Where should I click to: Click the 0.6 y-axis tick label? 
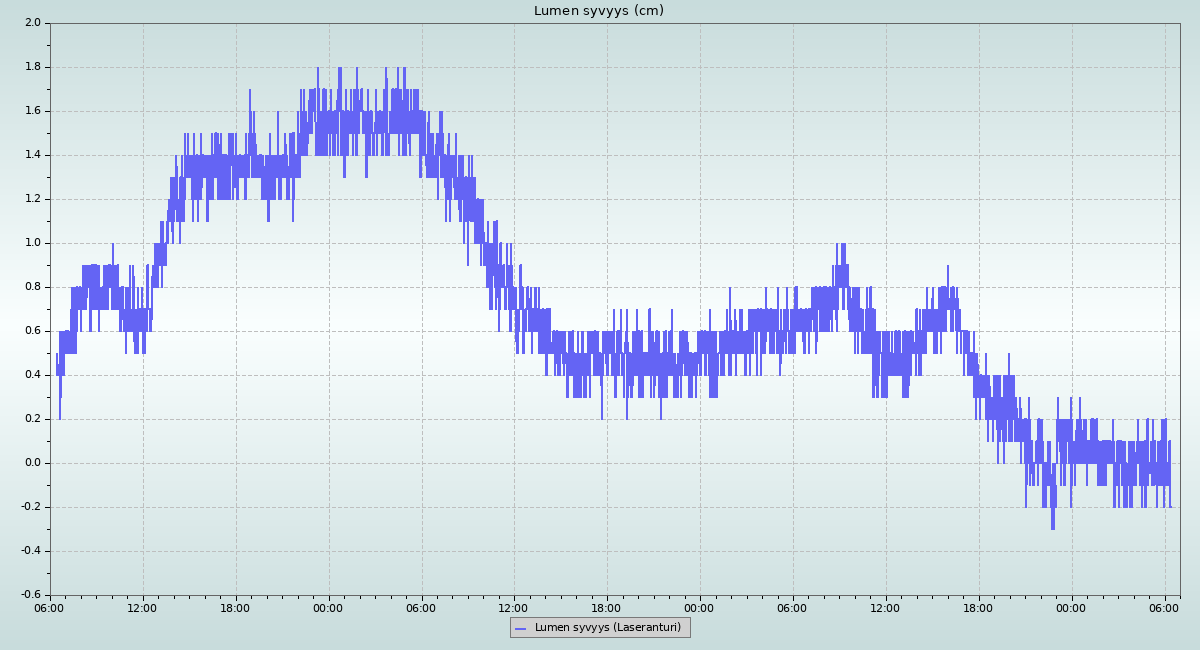pos(32,331)
